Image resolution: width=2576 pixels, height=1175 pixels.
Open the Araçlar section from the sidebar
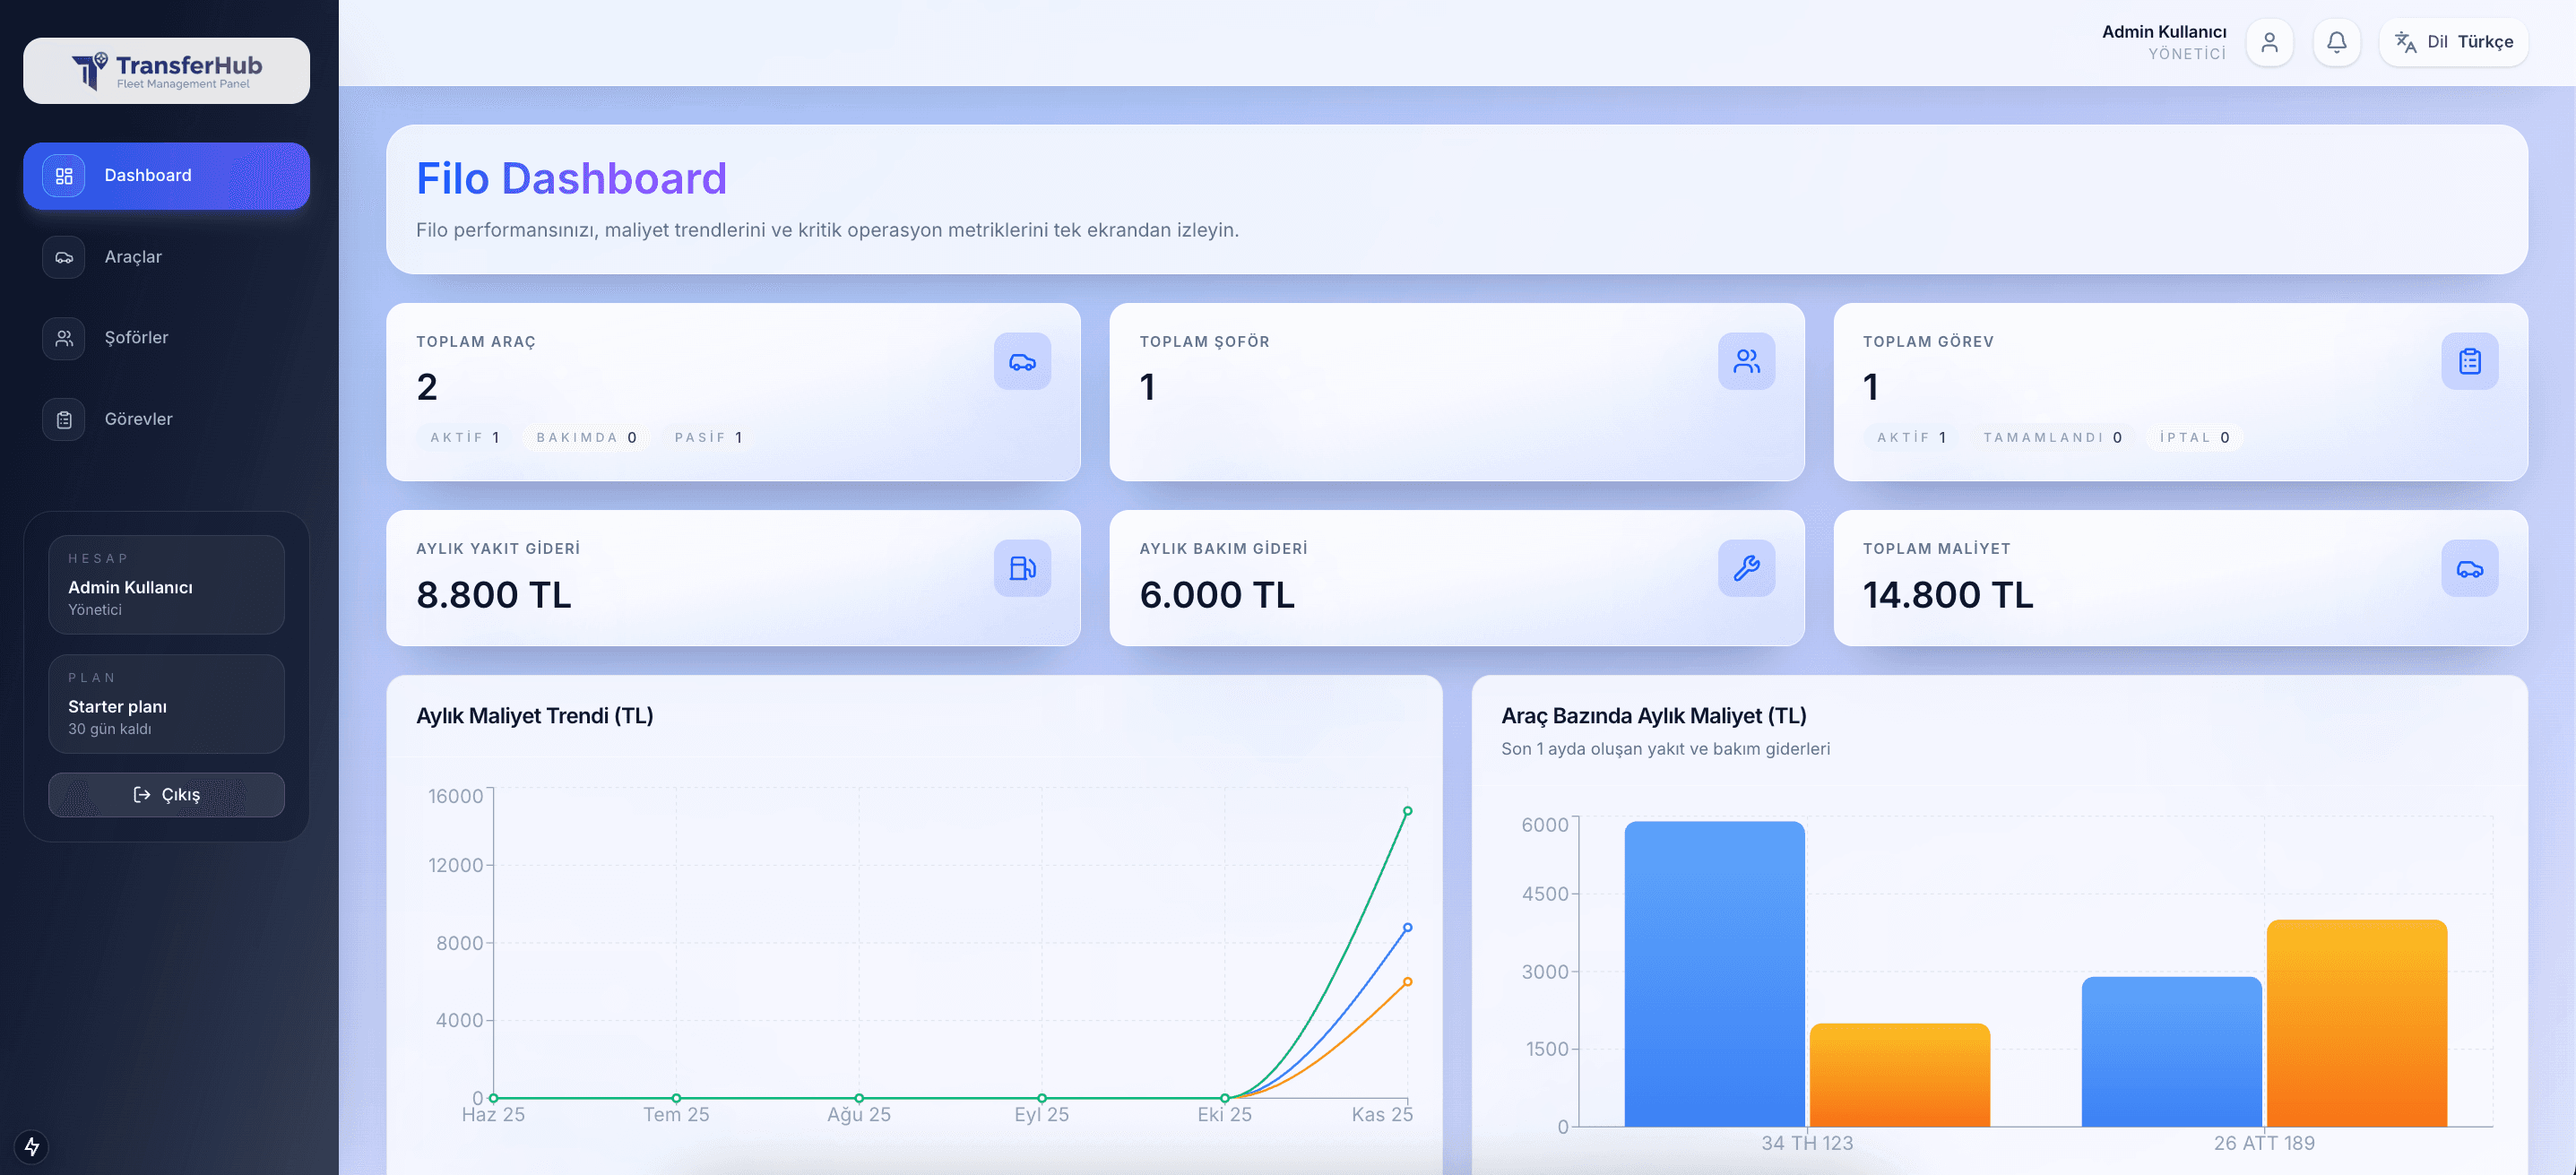pyautogui.click(x=132, y=257)
